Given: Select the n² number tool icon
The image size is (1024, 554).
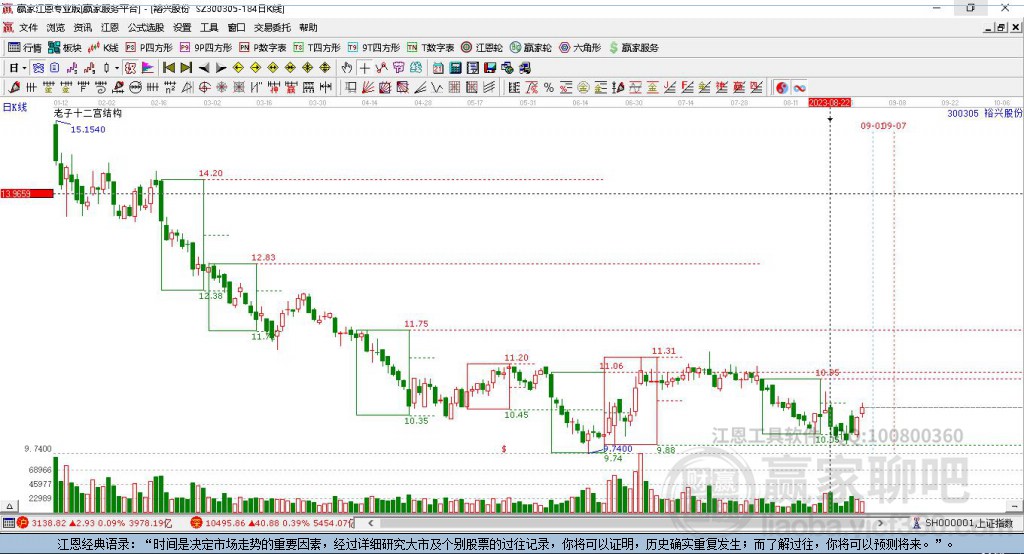Looking at the screenshot, I should pyautogui.click(x=170, y=88).
